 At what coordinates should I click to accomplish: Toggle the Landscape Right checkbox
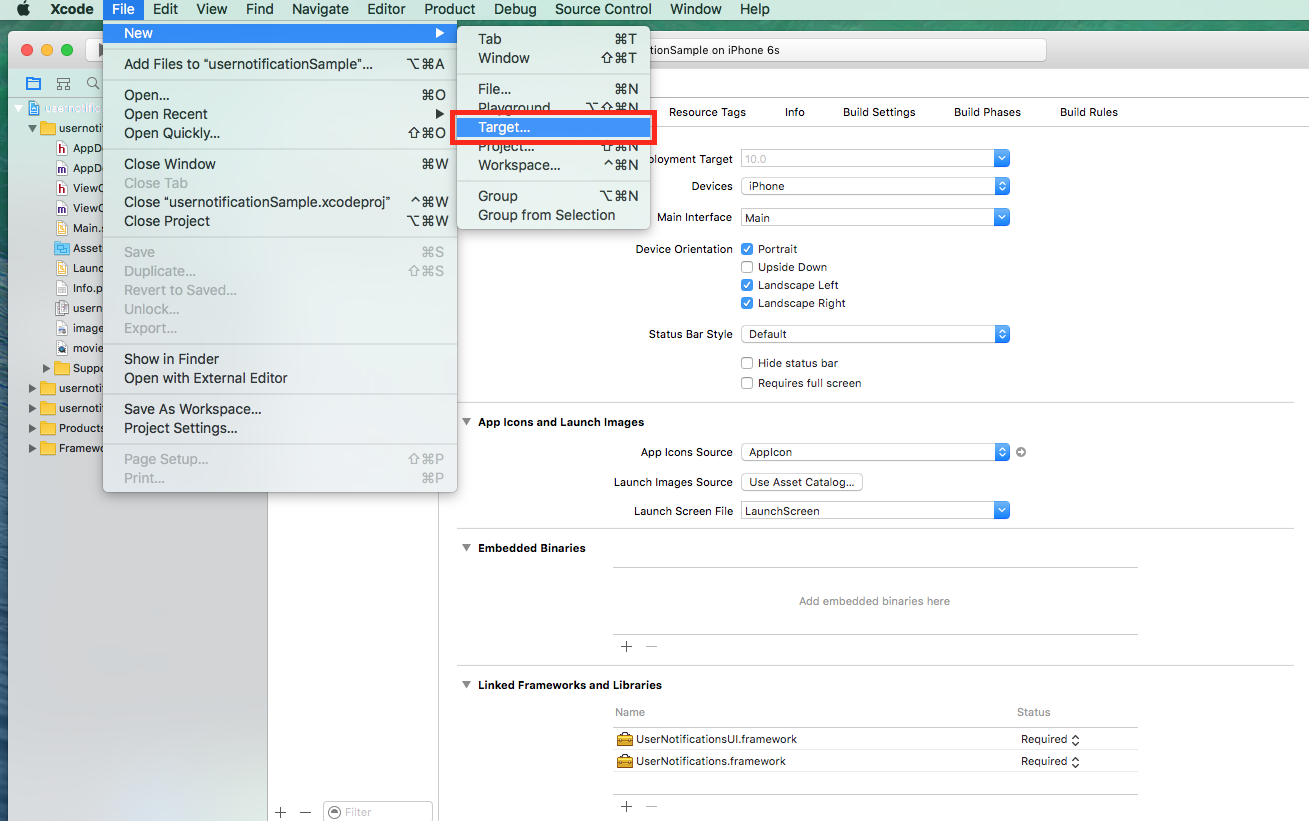coord(747,303)
